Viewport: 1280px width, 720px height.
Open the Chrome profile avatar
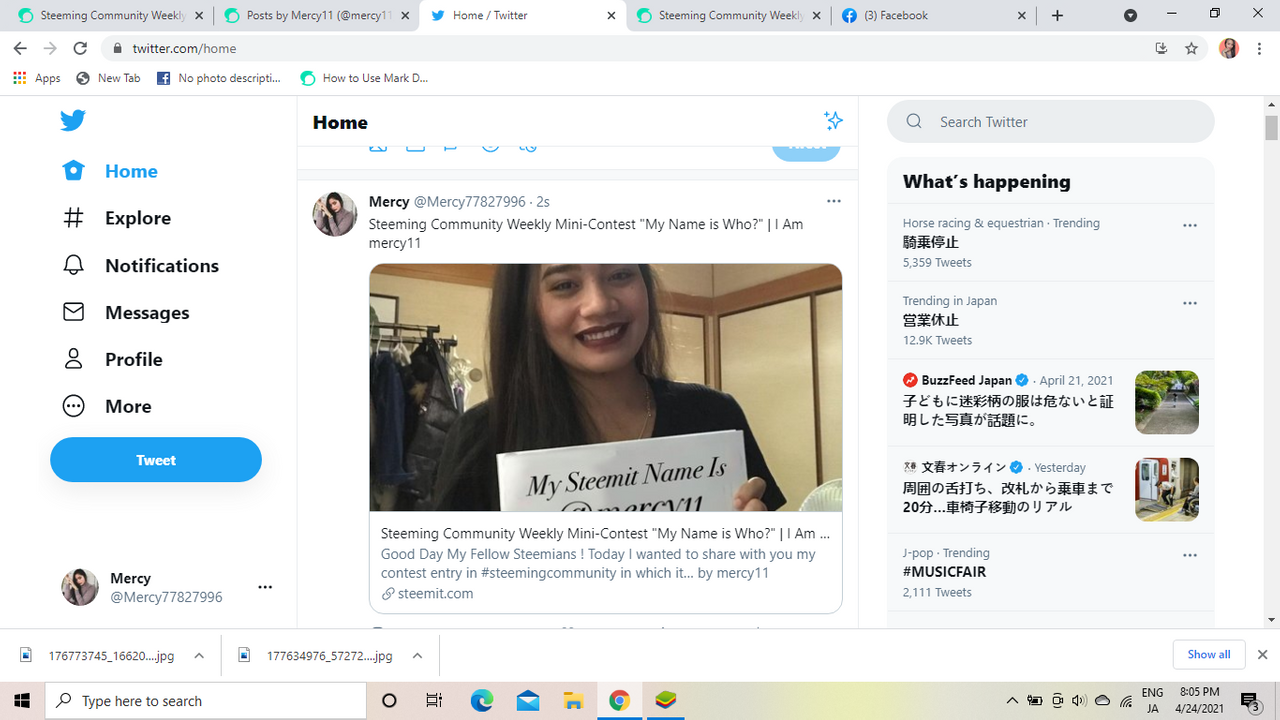tap(1229, 48)
